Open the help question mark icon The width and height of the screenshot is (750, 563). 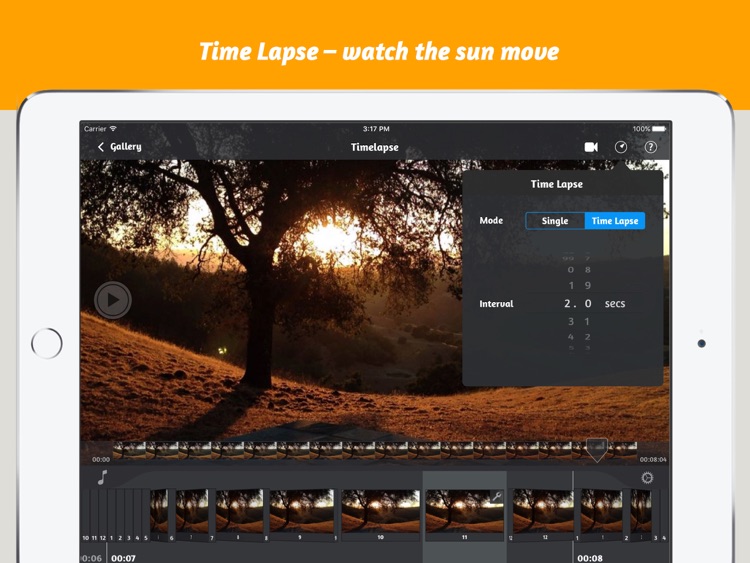[x=651, y=147]
